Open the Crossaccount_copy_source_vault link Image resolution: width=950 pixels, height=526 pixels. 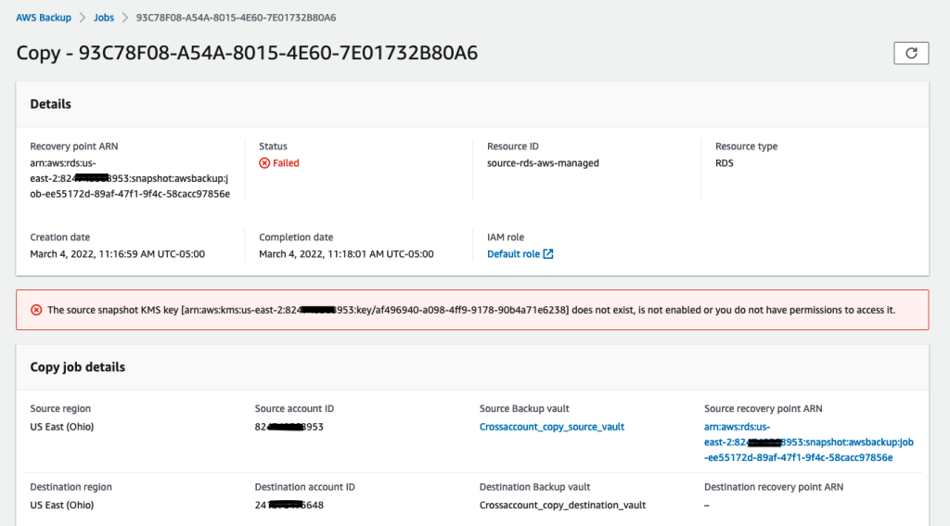[x=551, y=427]
